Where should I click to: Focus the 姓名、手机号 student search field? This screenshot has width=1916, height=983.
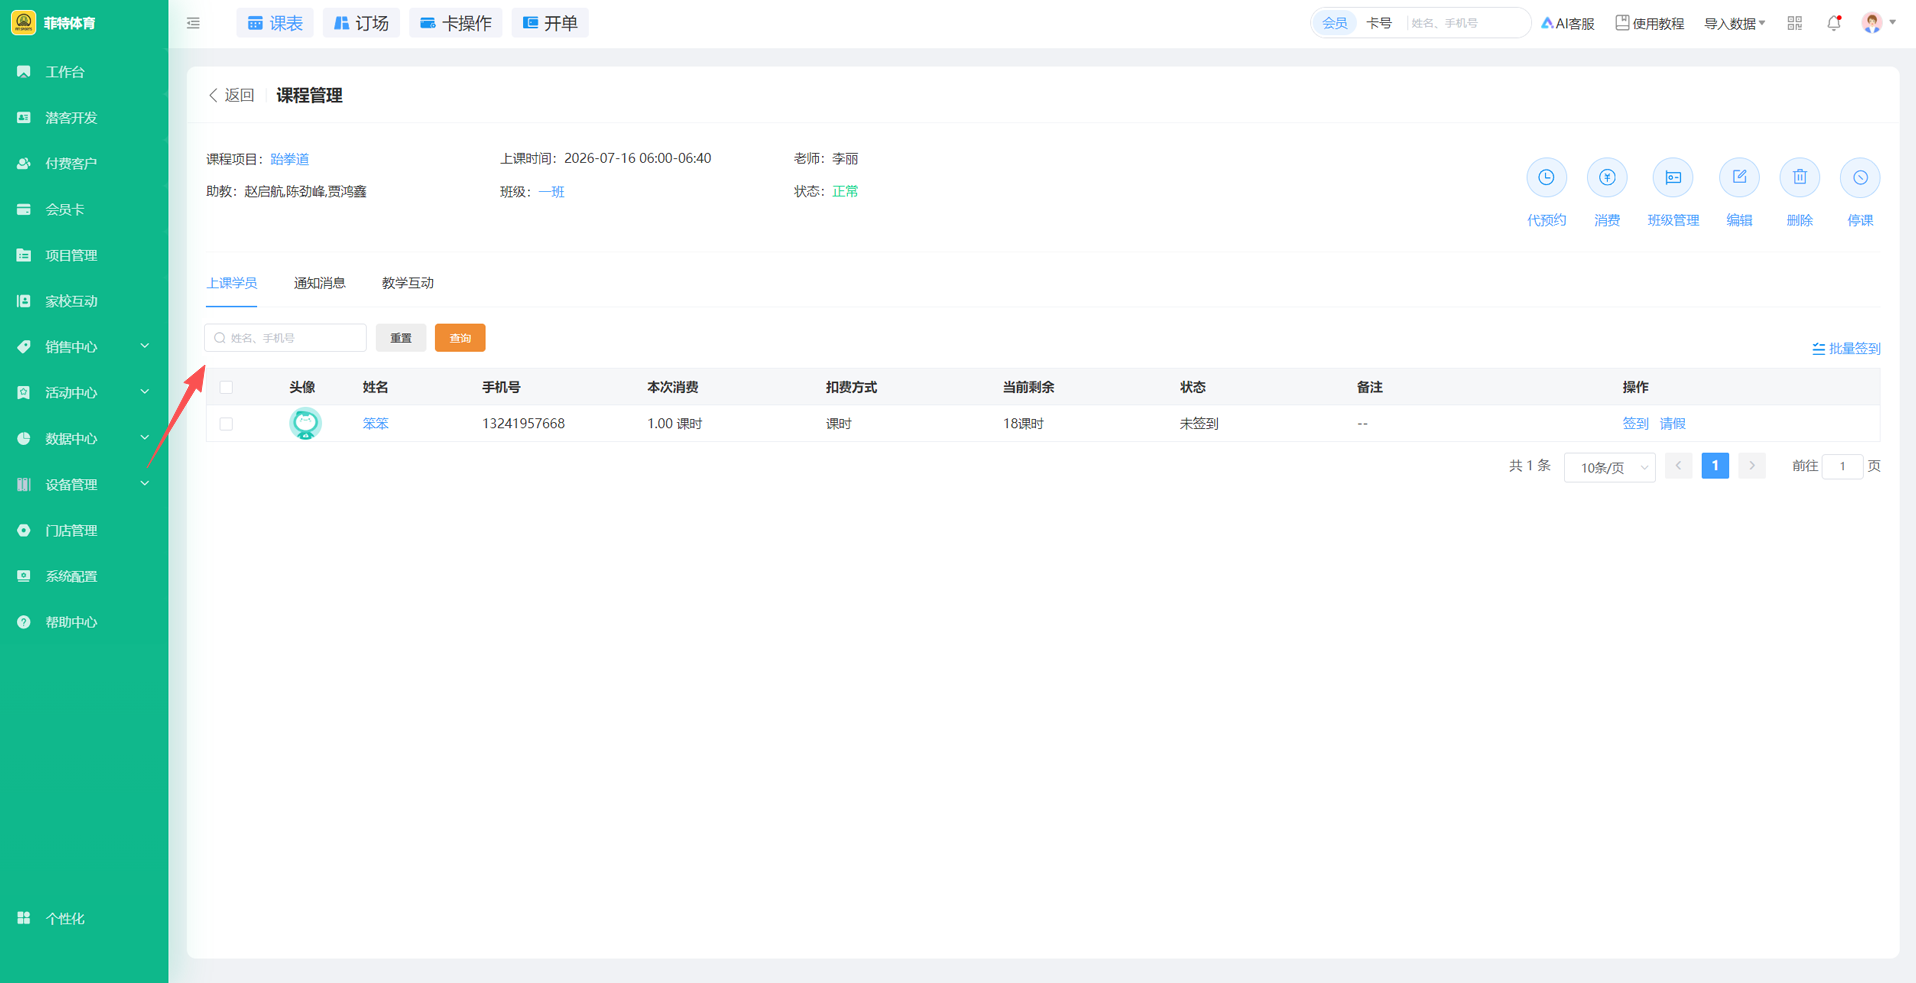coord(285,338)
